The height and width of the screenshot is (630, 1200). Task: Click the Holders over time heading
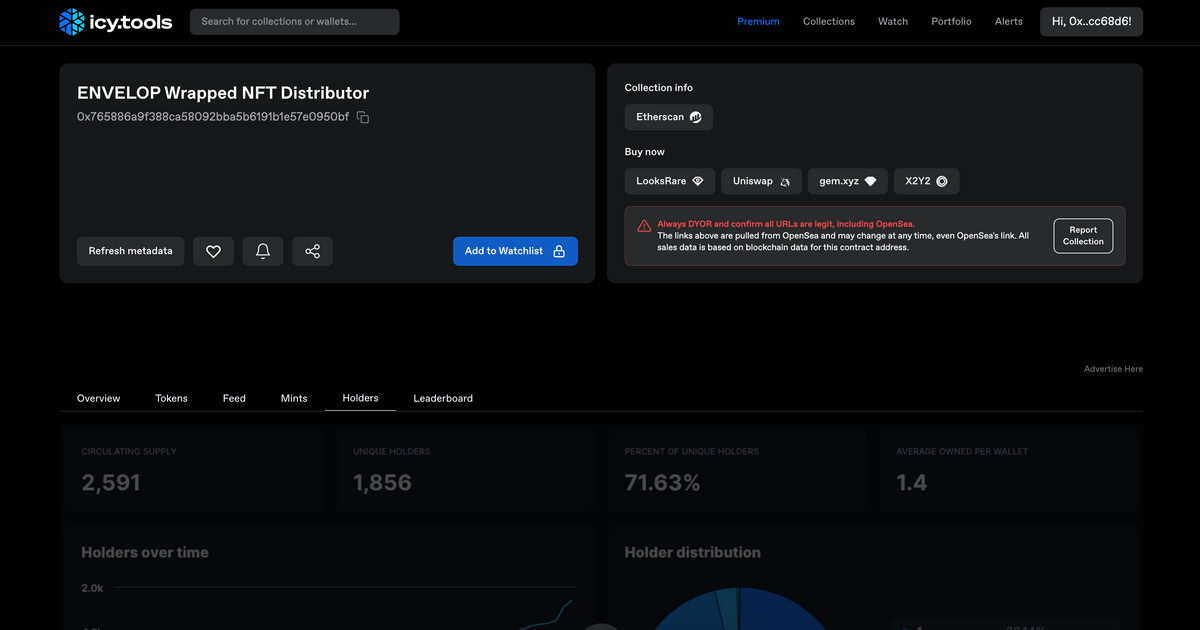(x=145, y=552)
